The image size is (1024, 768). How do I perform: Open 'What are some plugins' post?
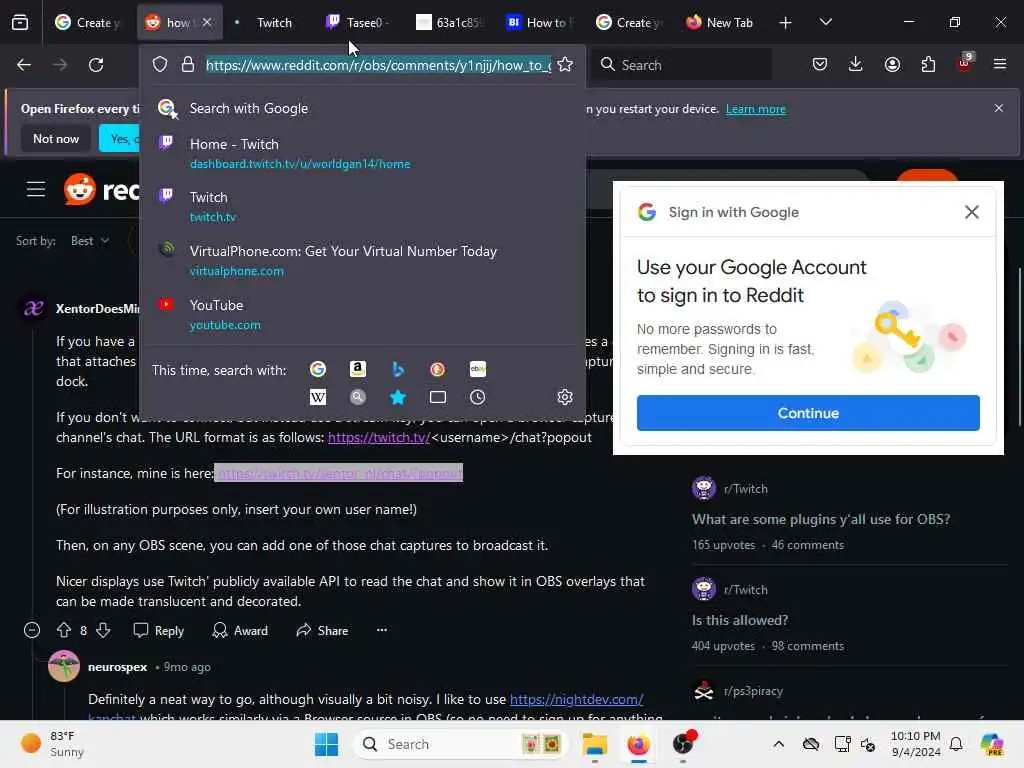(x=821, y=519)
